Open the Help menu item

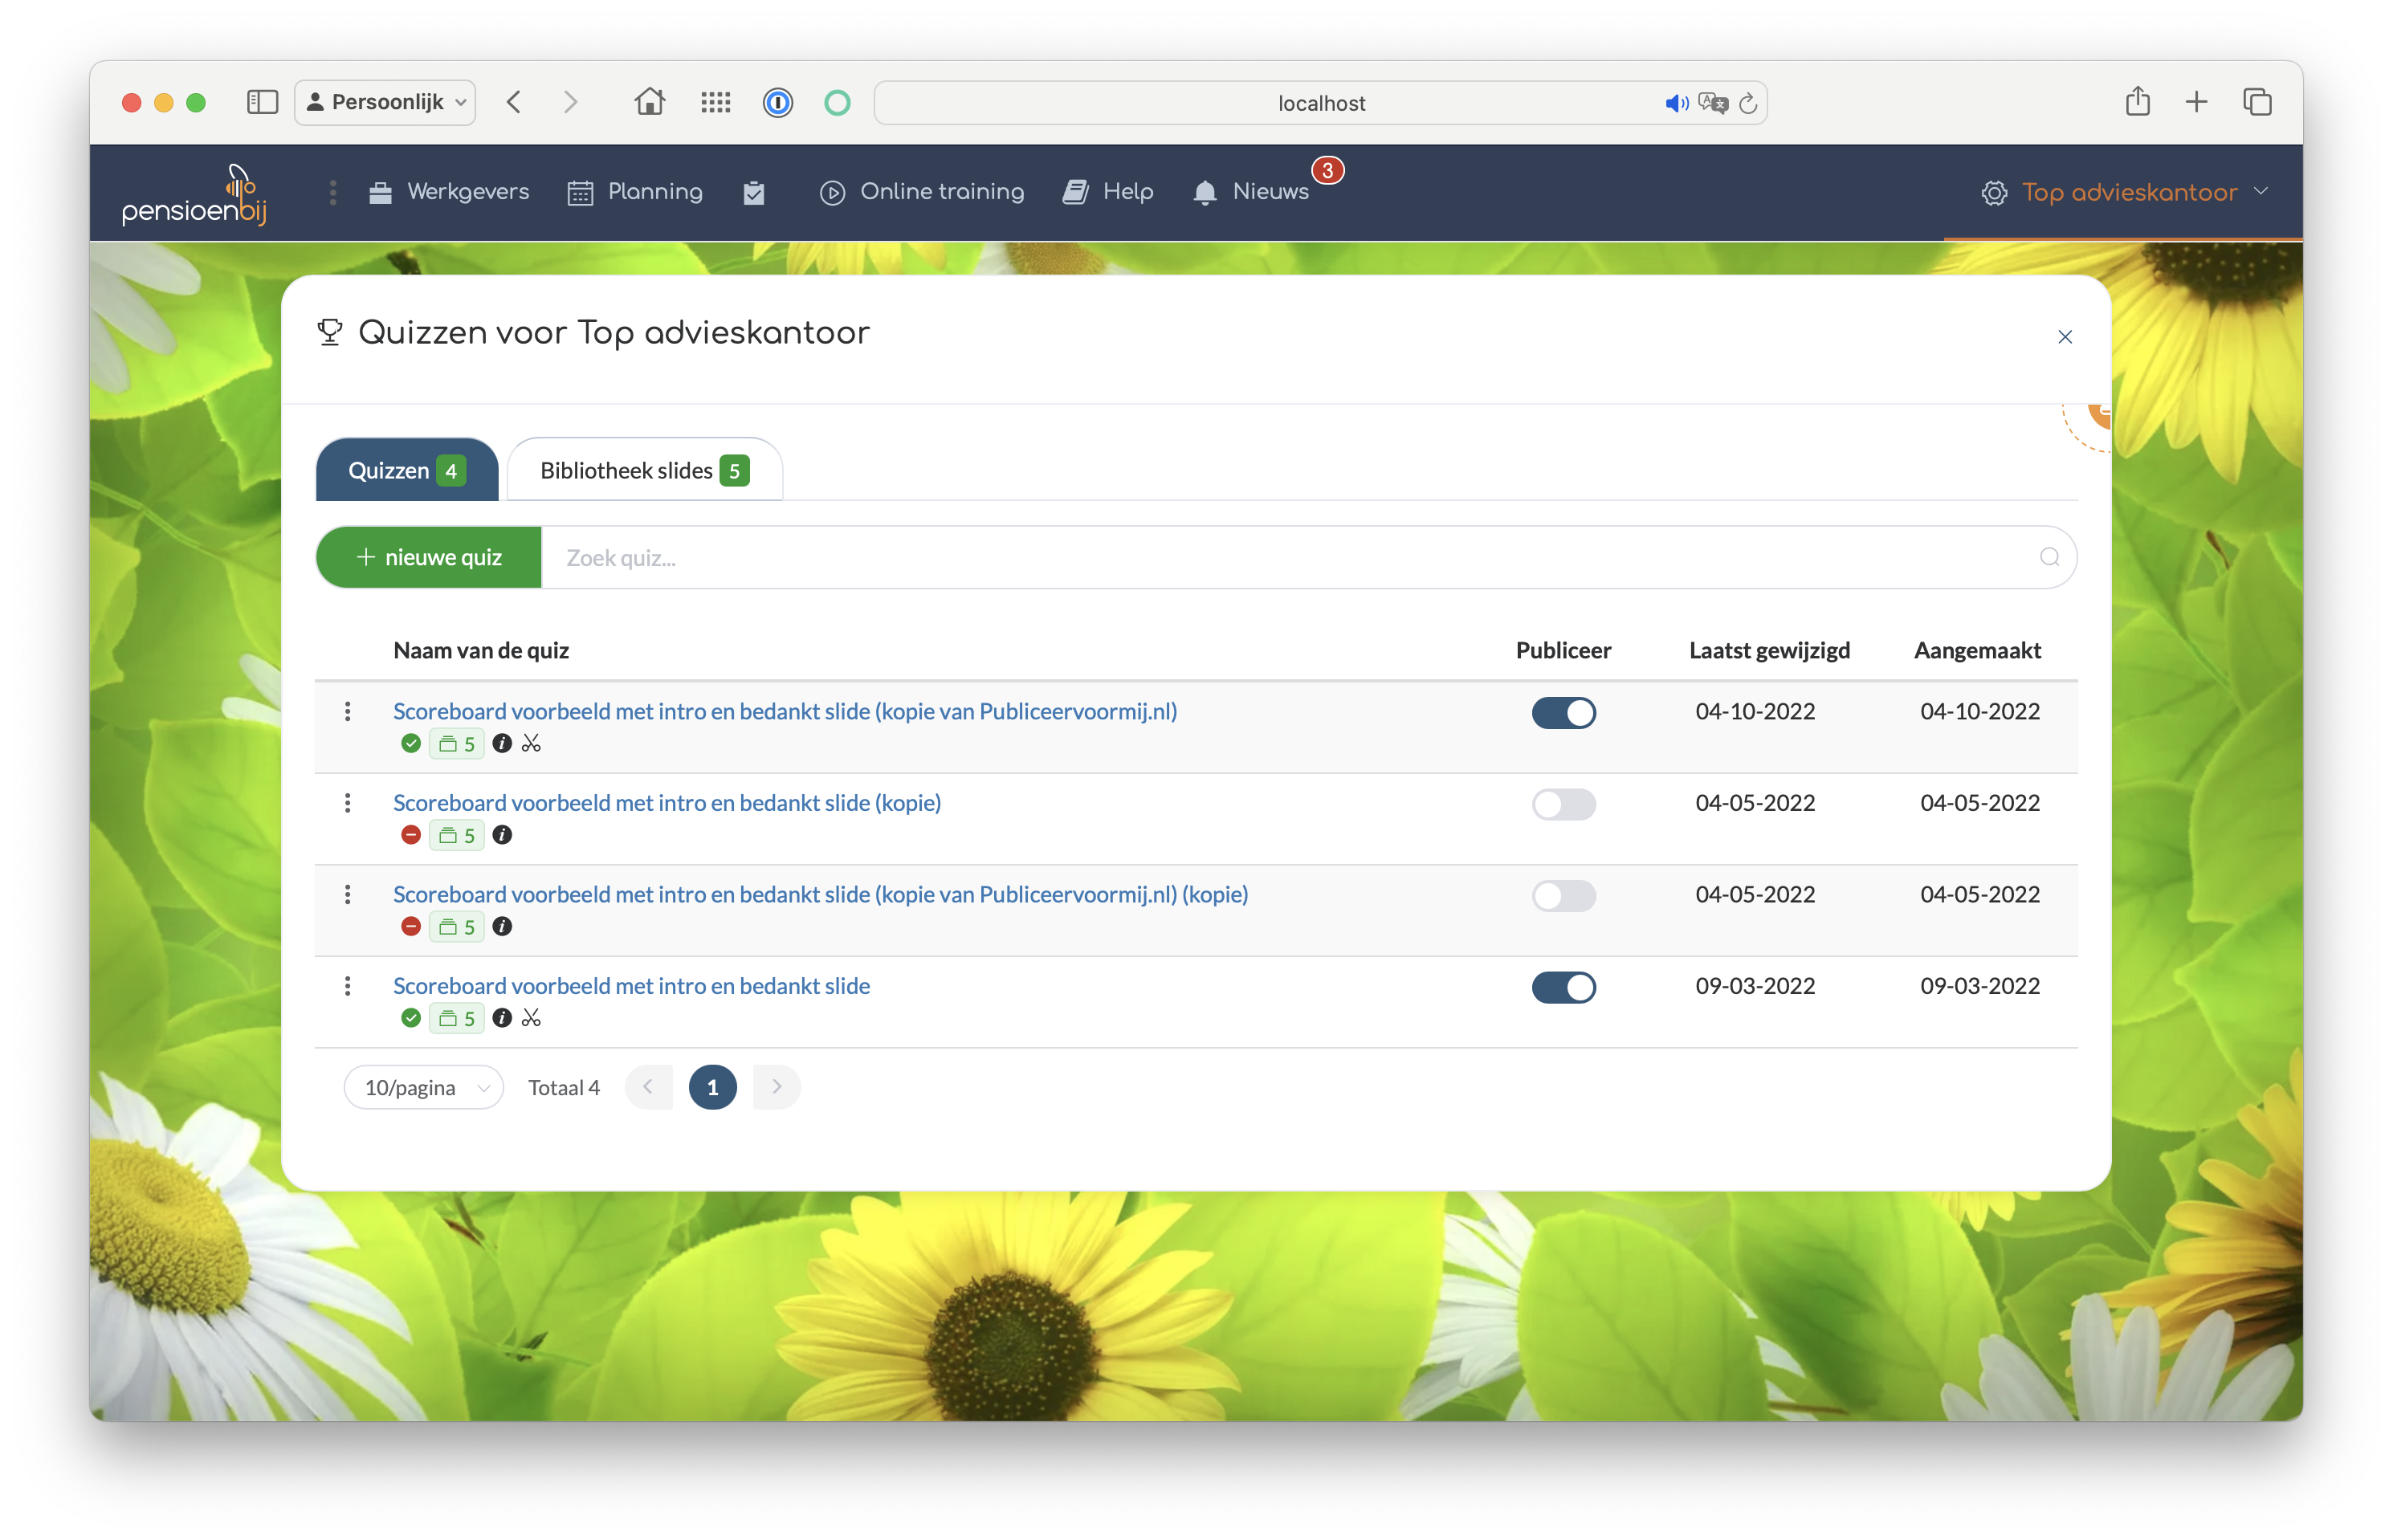[x=1108, y=192]
